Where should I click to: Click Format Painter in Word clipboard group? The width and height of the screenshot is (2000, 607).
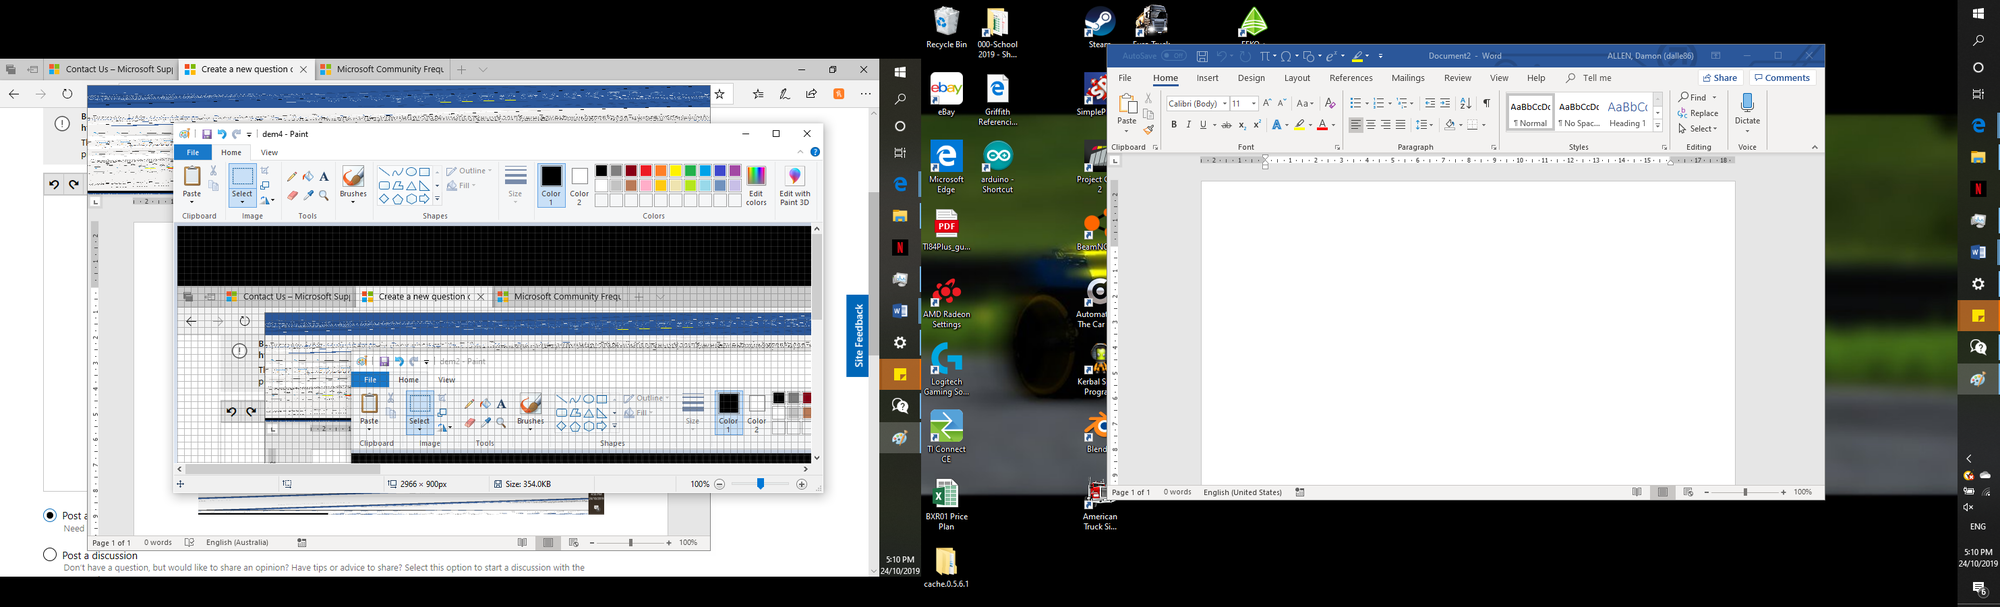point(1148,129)
